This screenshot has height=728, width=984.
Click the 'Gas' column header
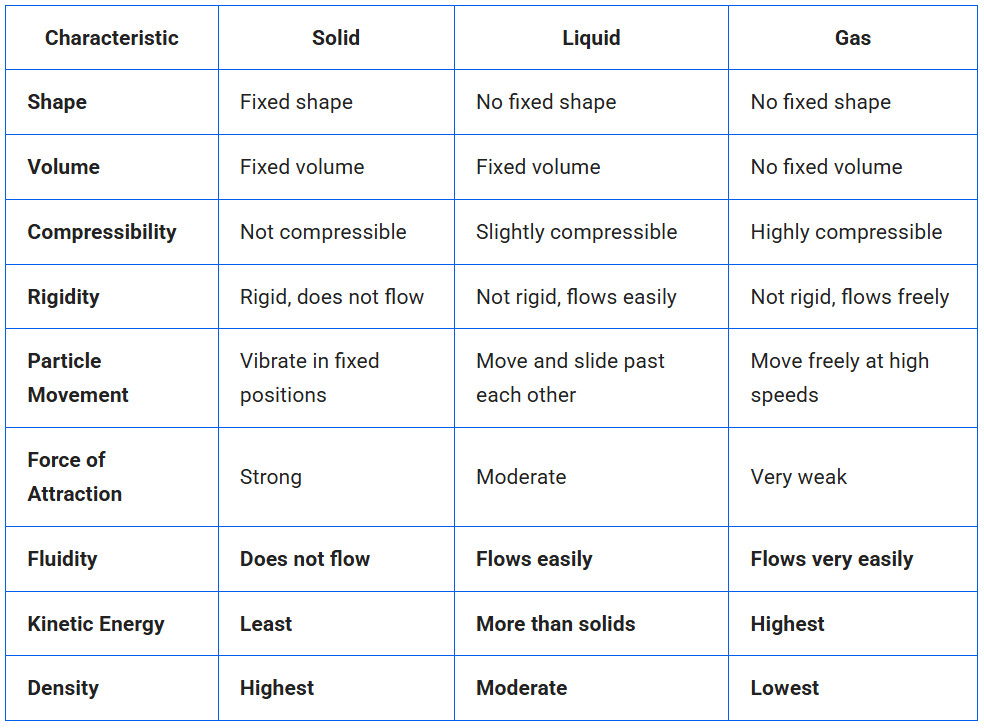point(853,38)
